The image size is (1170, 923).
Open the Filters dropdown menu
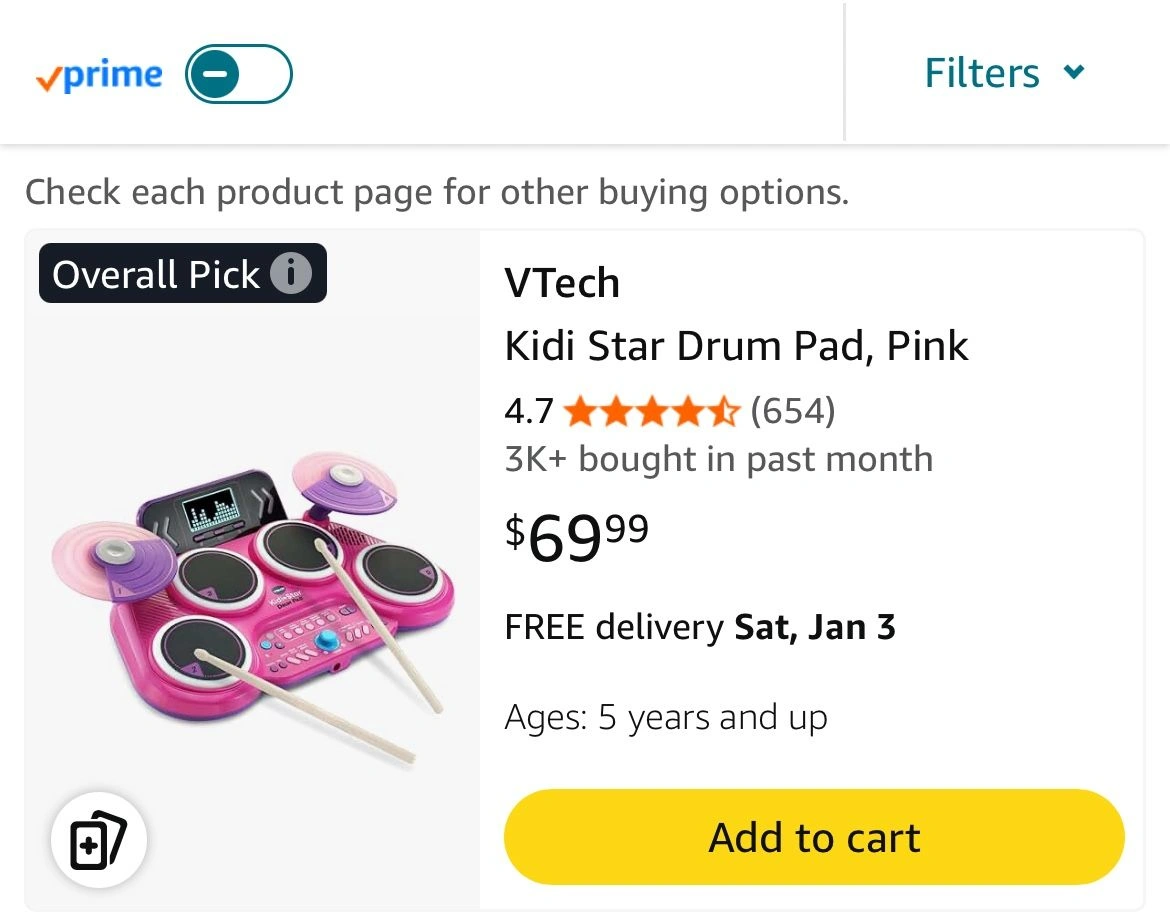pos(982,73)
